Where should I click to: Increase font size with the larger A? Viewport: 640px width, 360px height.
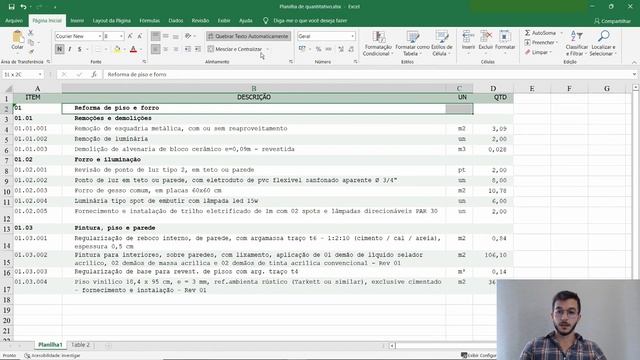tap(130, 36)
